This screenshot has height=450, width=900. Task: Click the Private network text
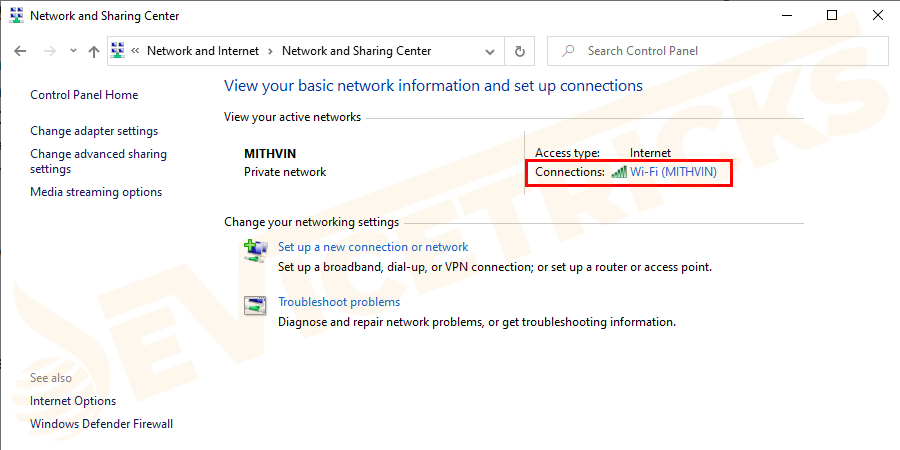coord(285,172)
